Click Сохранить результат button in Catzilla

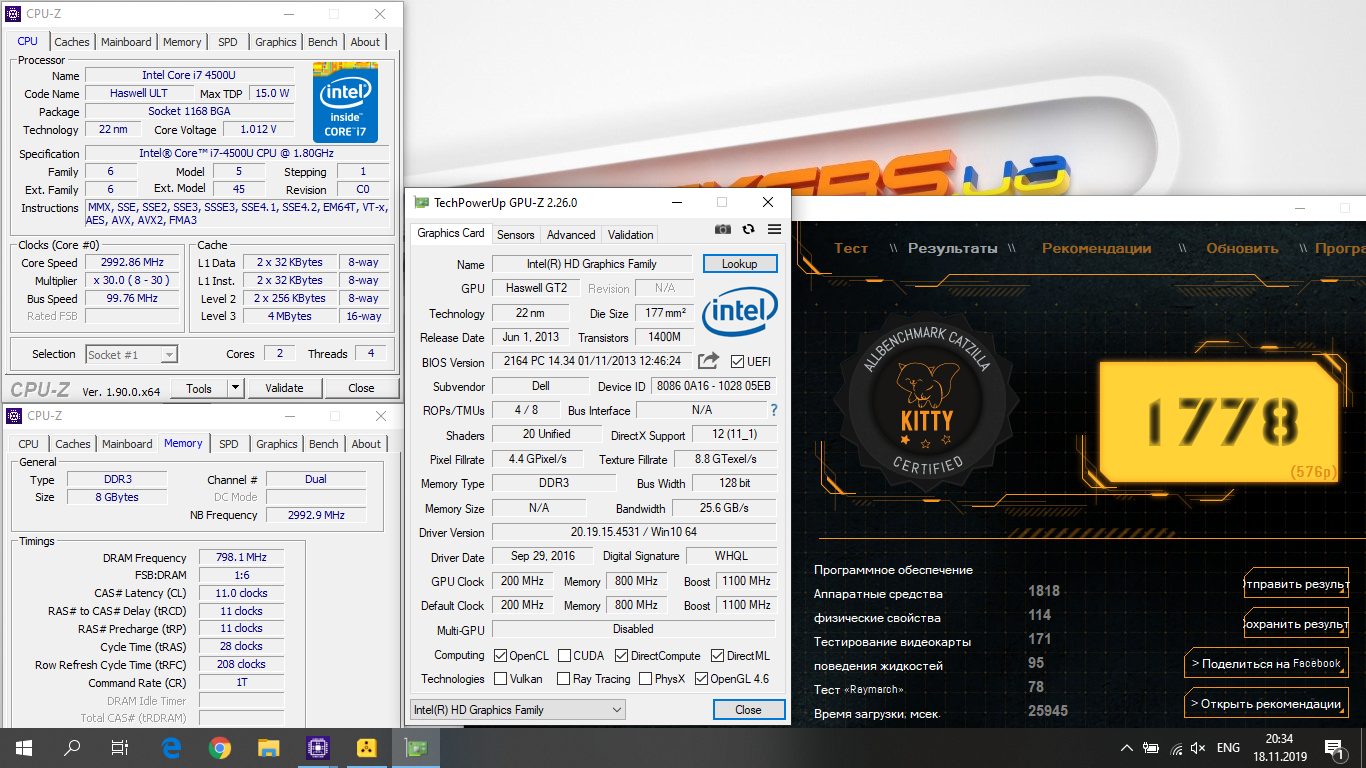(x=1297, y=624)
